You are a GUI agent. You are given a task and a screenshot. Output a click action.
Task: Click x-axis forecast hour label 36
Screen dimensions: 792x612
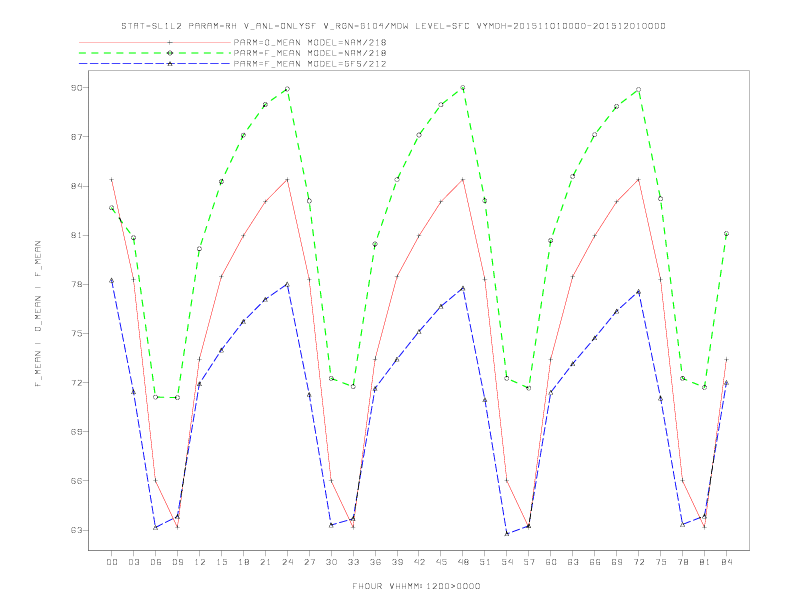375,562
